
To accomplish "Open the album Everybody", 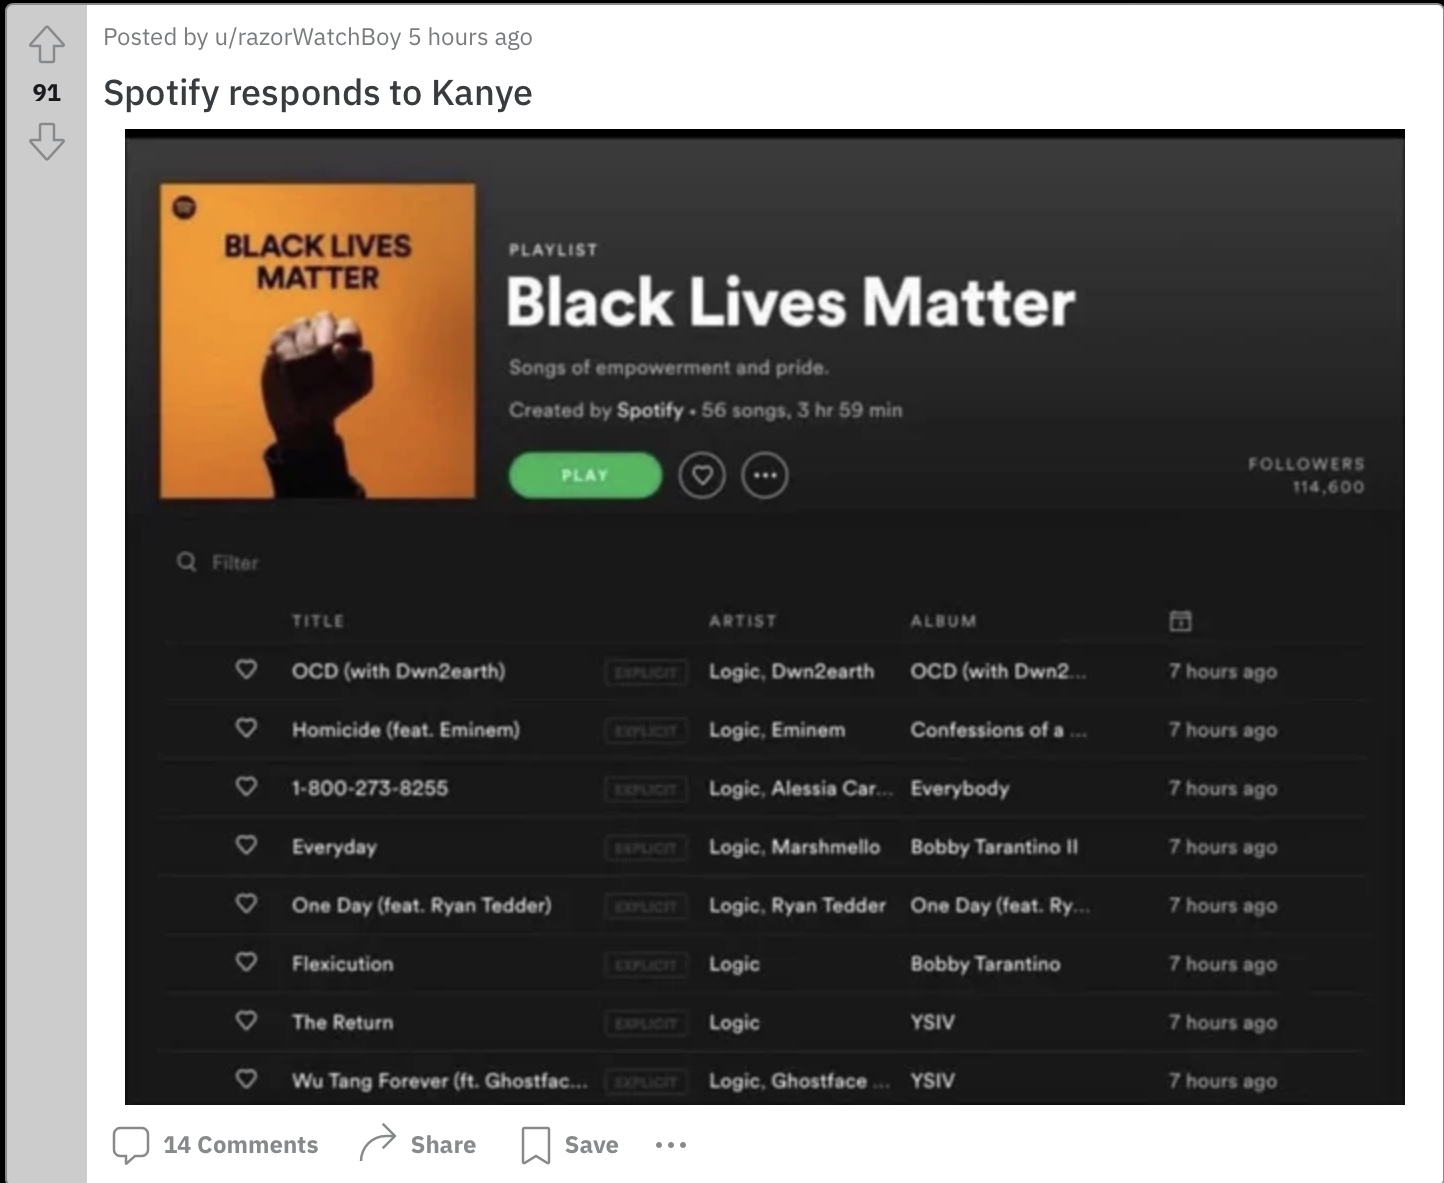I will tap(959, 788).
